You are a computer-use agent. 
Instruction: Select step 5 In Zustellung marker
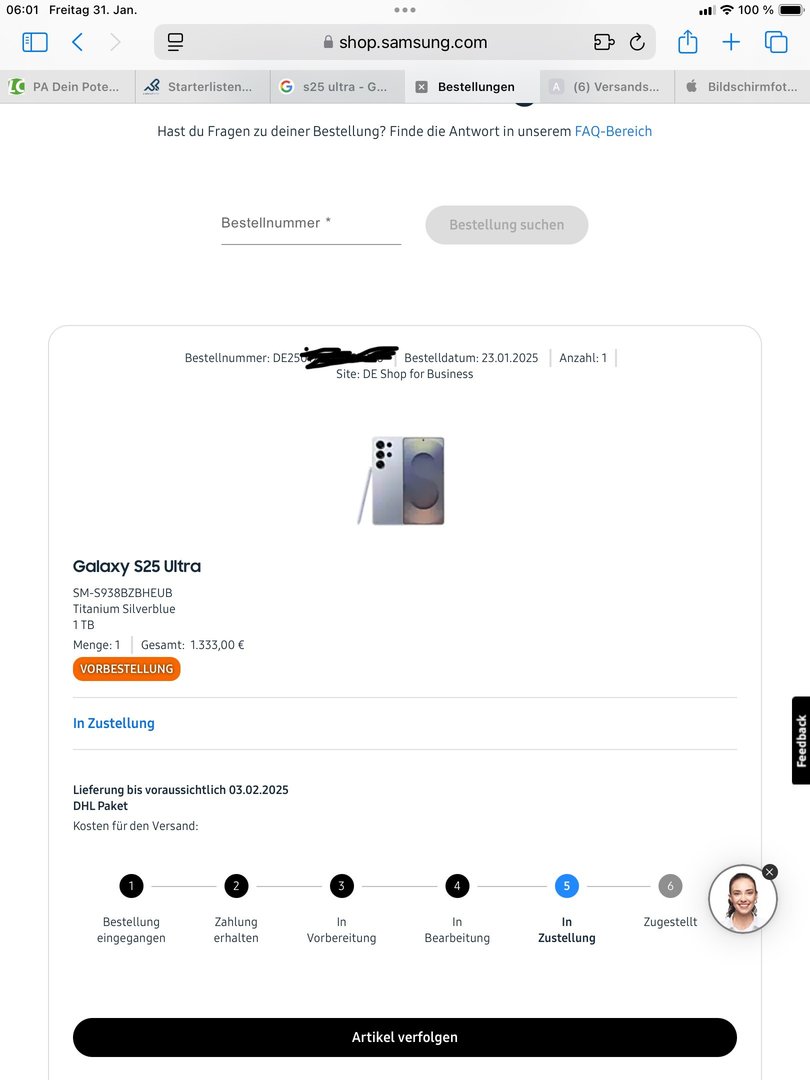pyautogui.click(x=567, y=886)
